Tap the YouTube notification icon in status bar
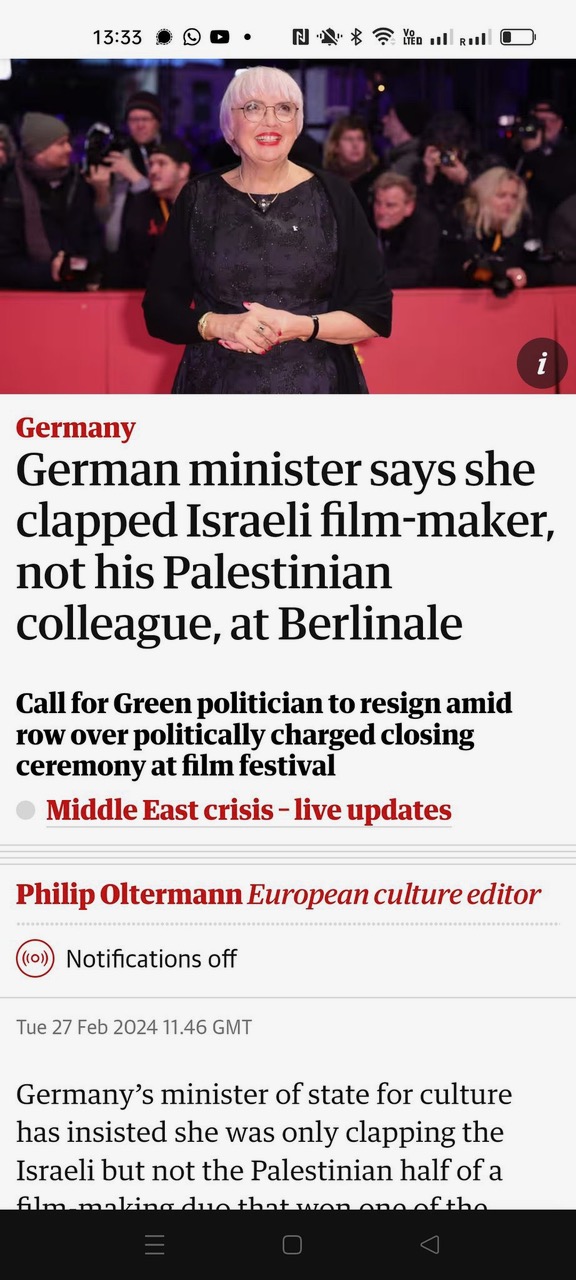 tap(219, 37)
